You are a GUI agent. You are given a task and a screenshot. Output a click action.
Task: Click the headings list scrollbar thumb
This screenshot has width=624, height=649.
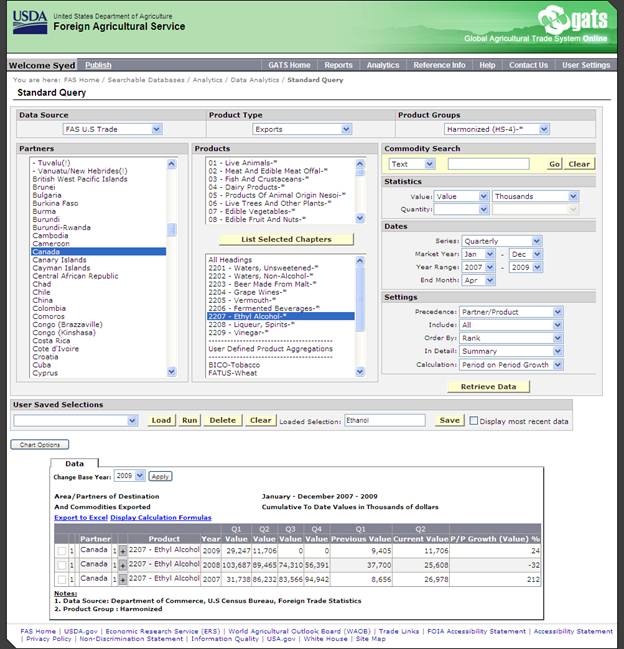[360, 299]
